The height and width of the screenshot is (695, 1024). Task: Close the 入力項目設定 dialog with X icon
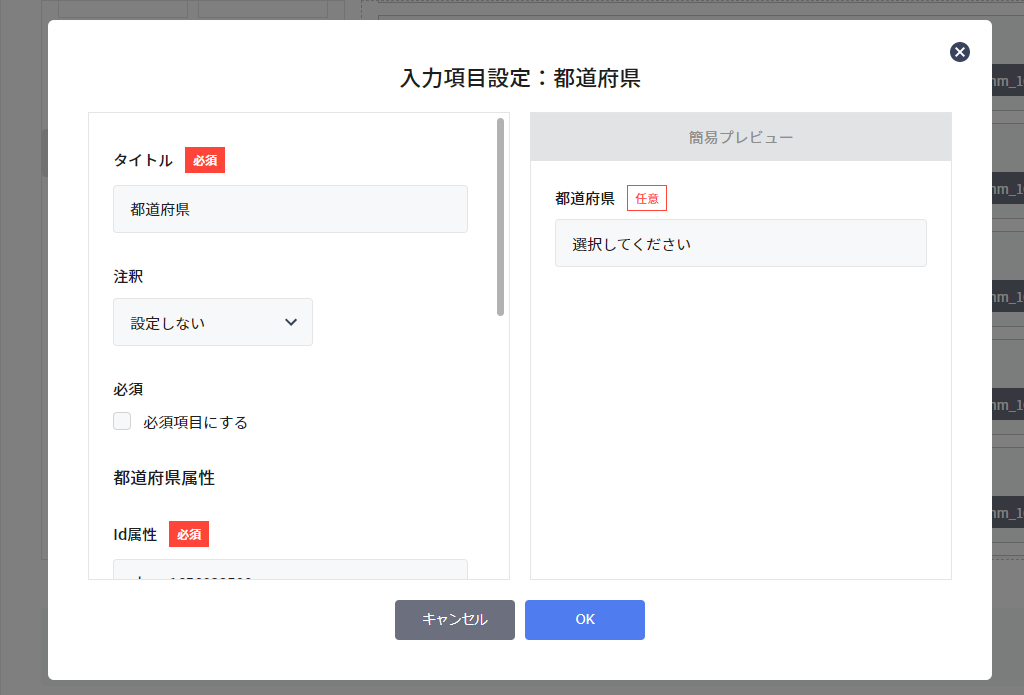[959, 53]
